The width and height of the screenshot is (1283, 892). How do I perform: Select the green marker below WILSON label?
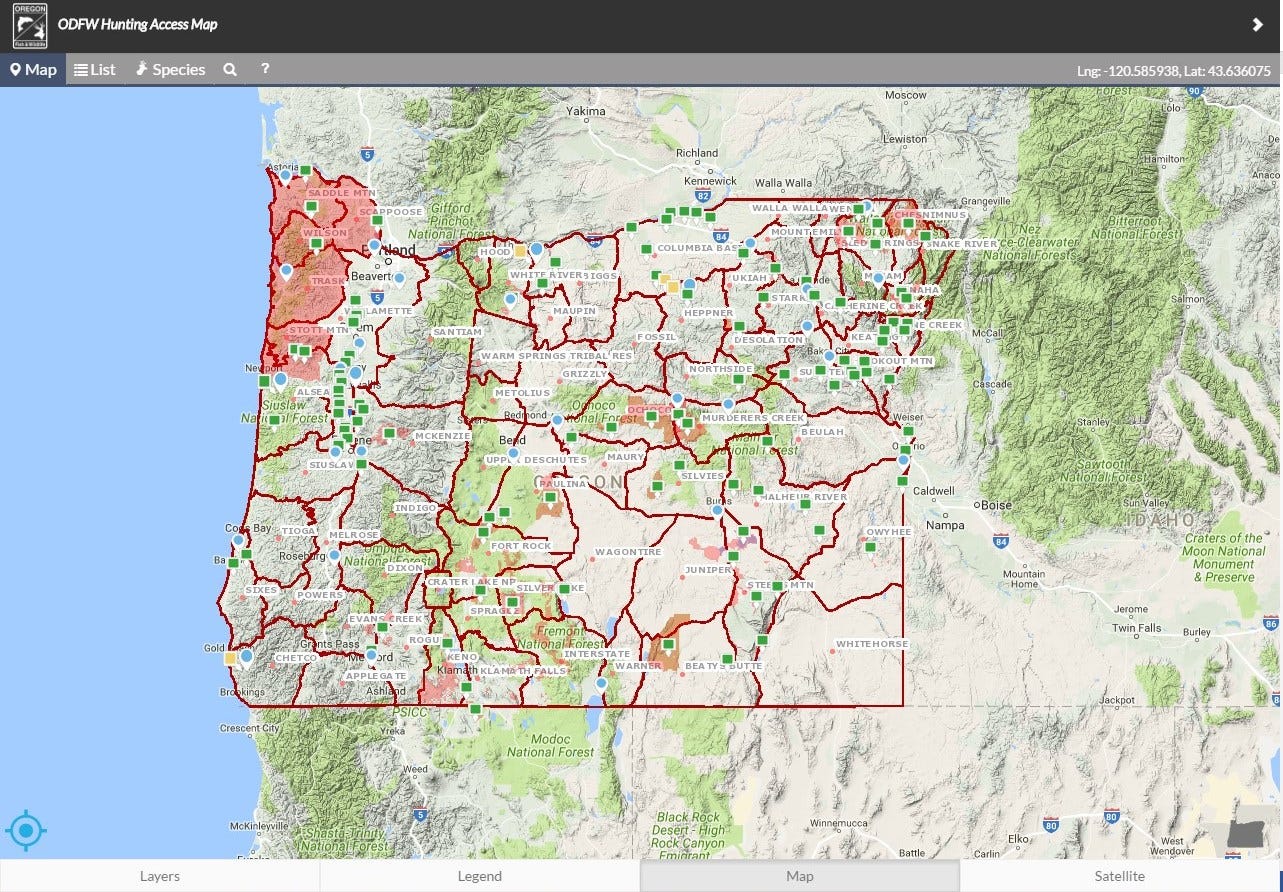[x=317, y=243]
